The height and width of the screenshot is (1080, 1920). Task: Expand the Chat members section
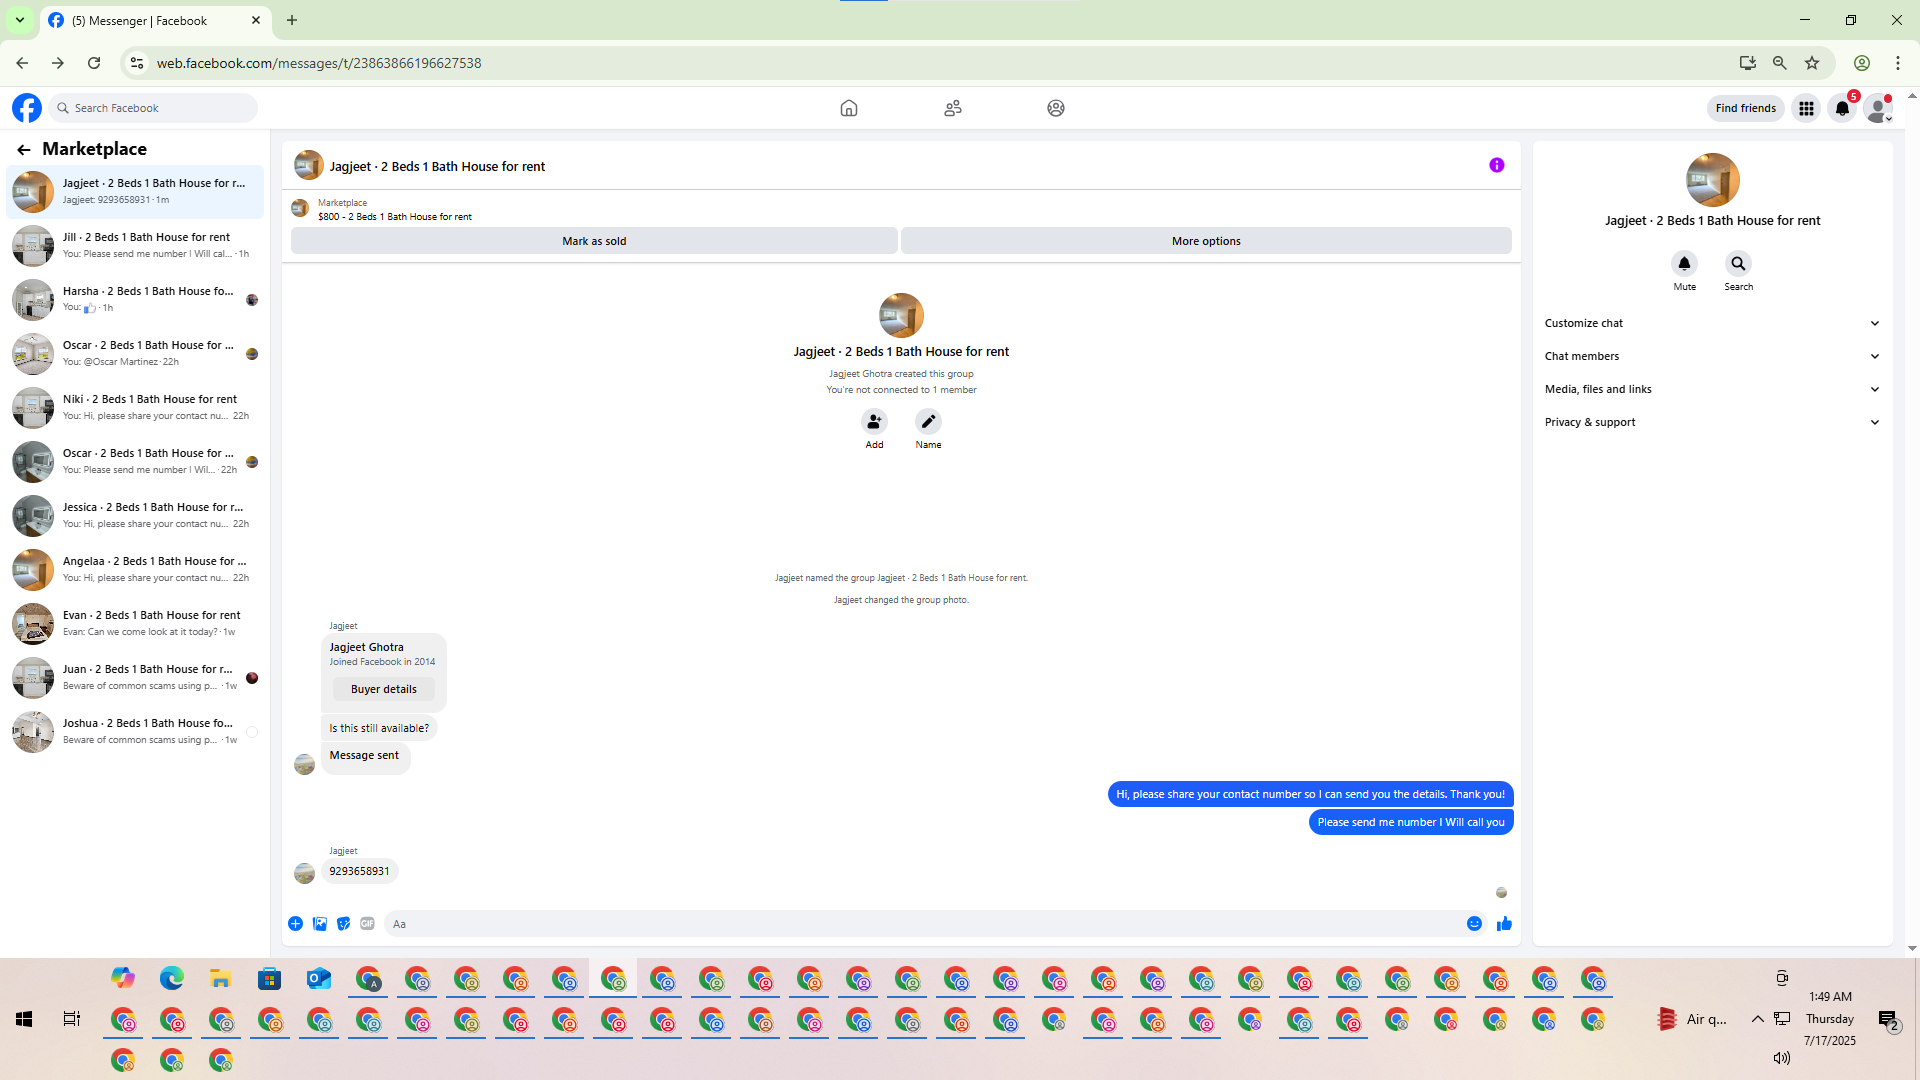click(1712, 357)
